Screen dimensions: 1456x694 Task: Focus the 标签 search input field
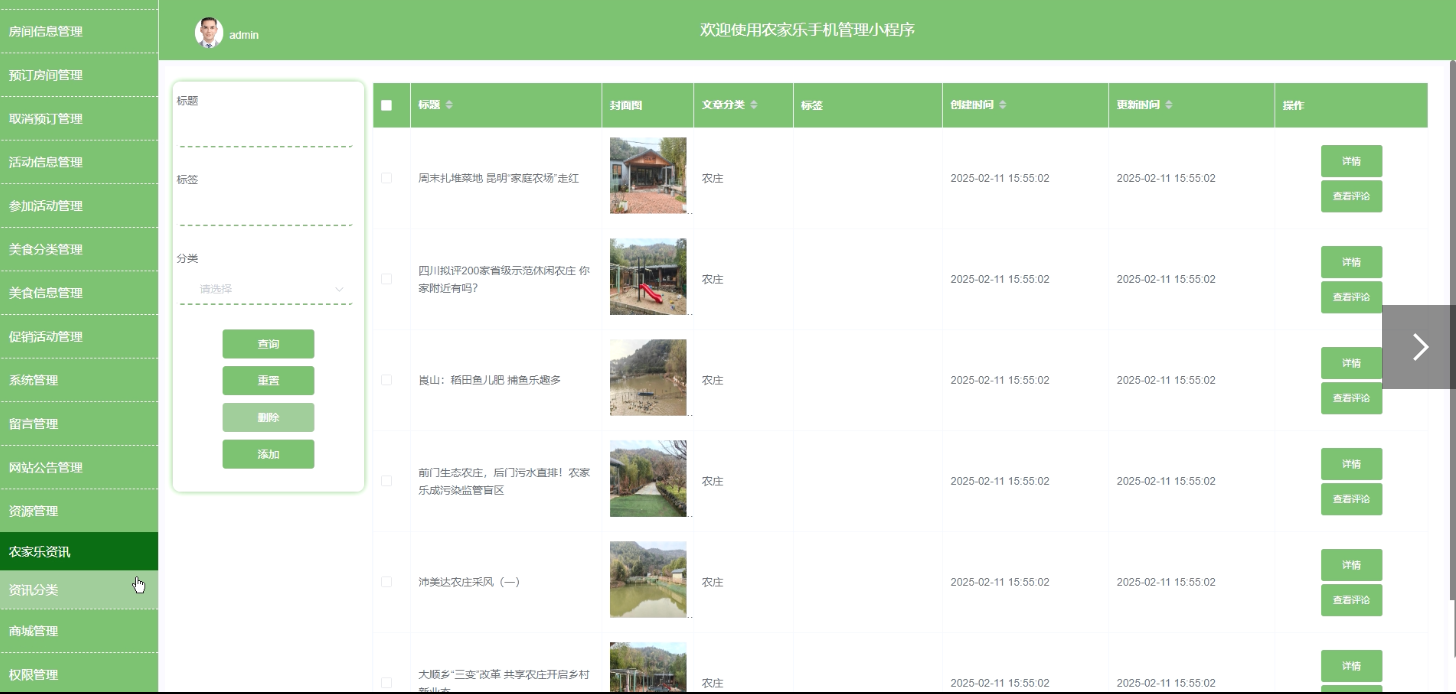266,210
